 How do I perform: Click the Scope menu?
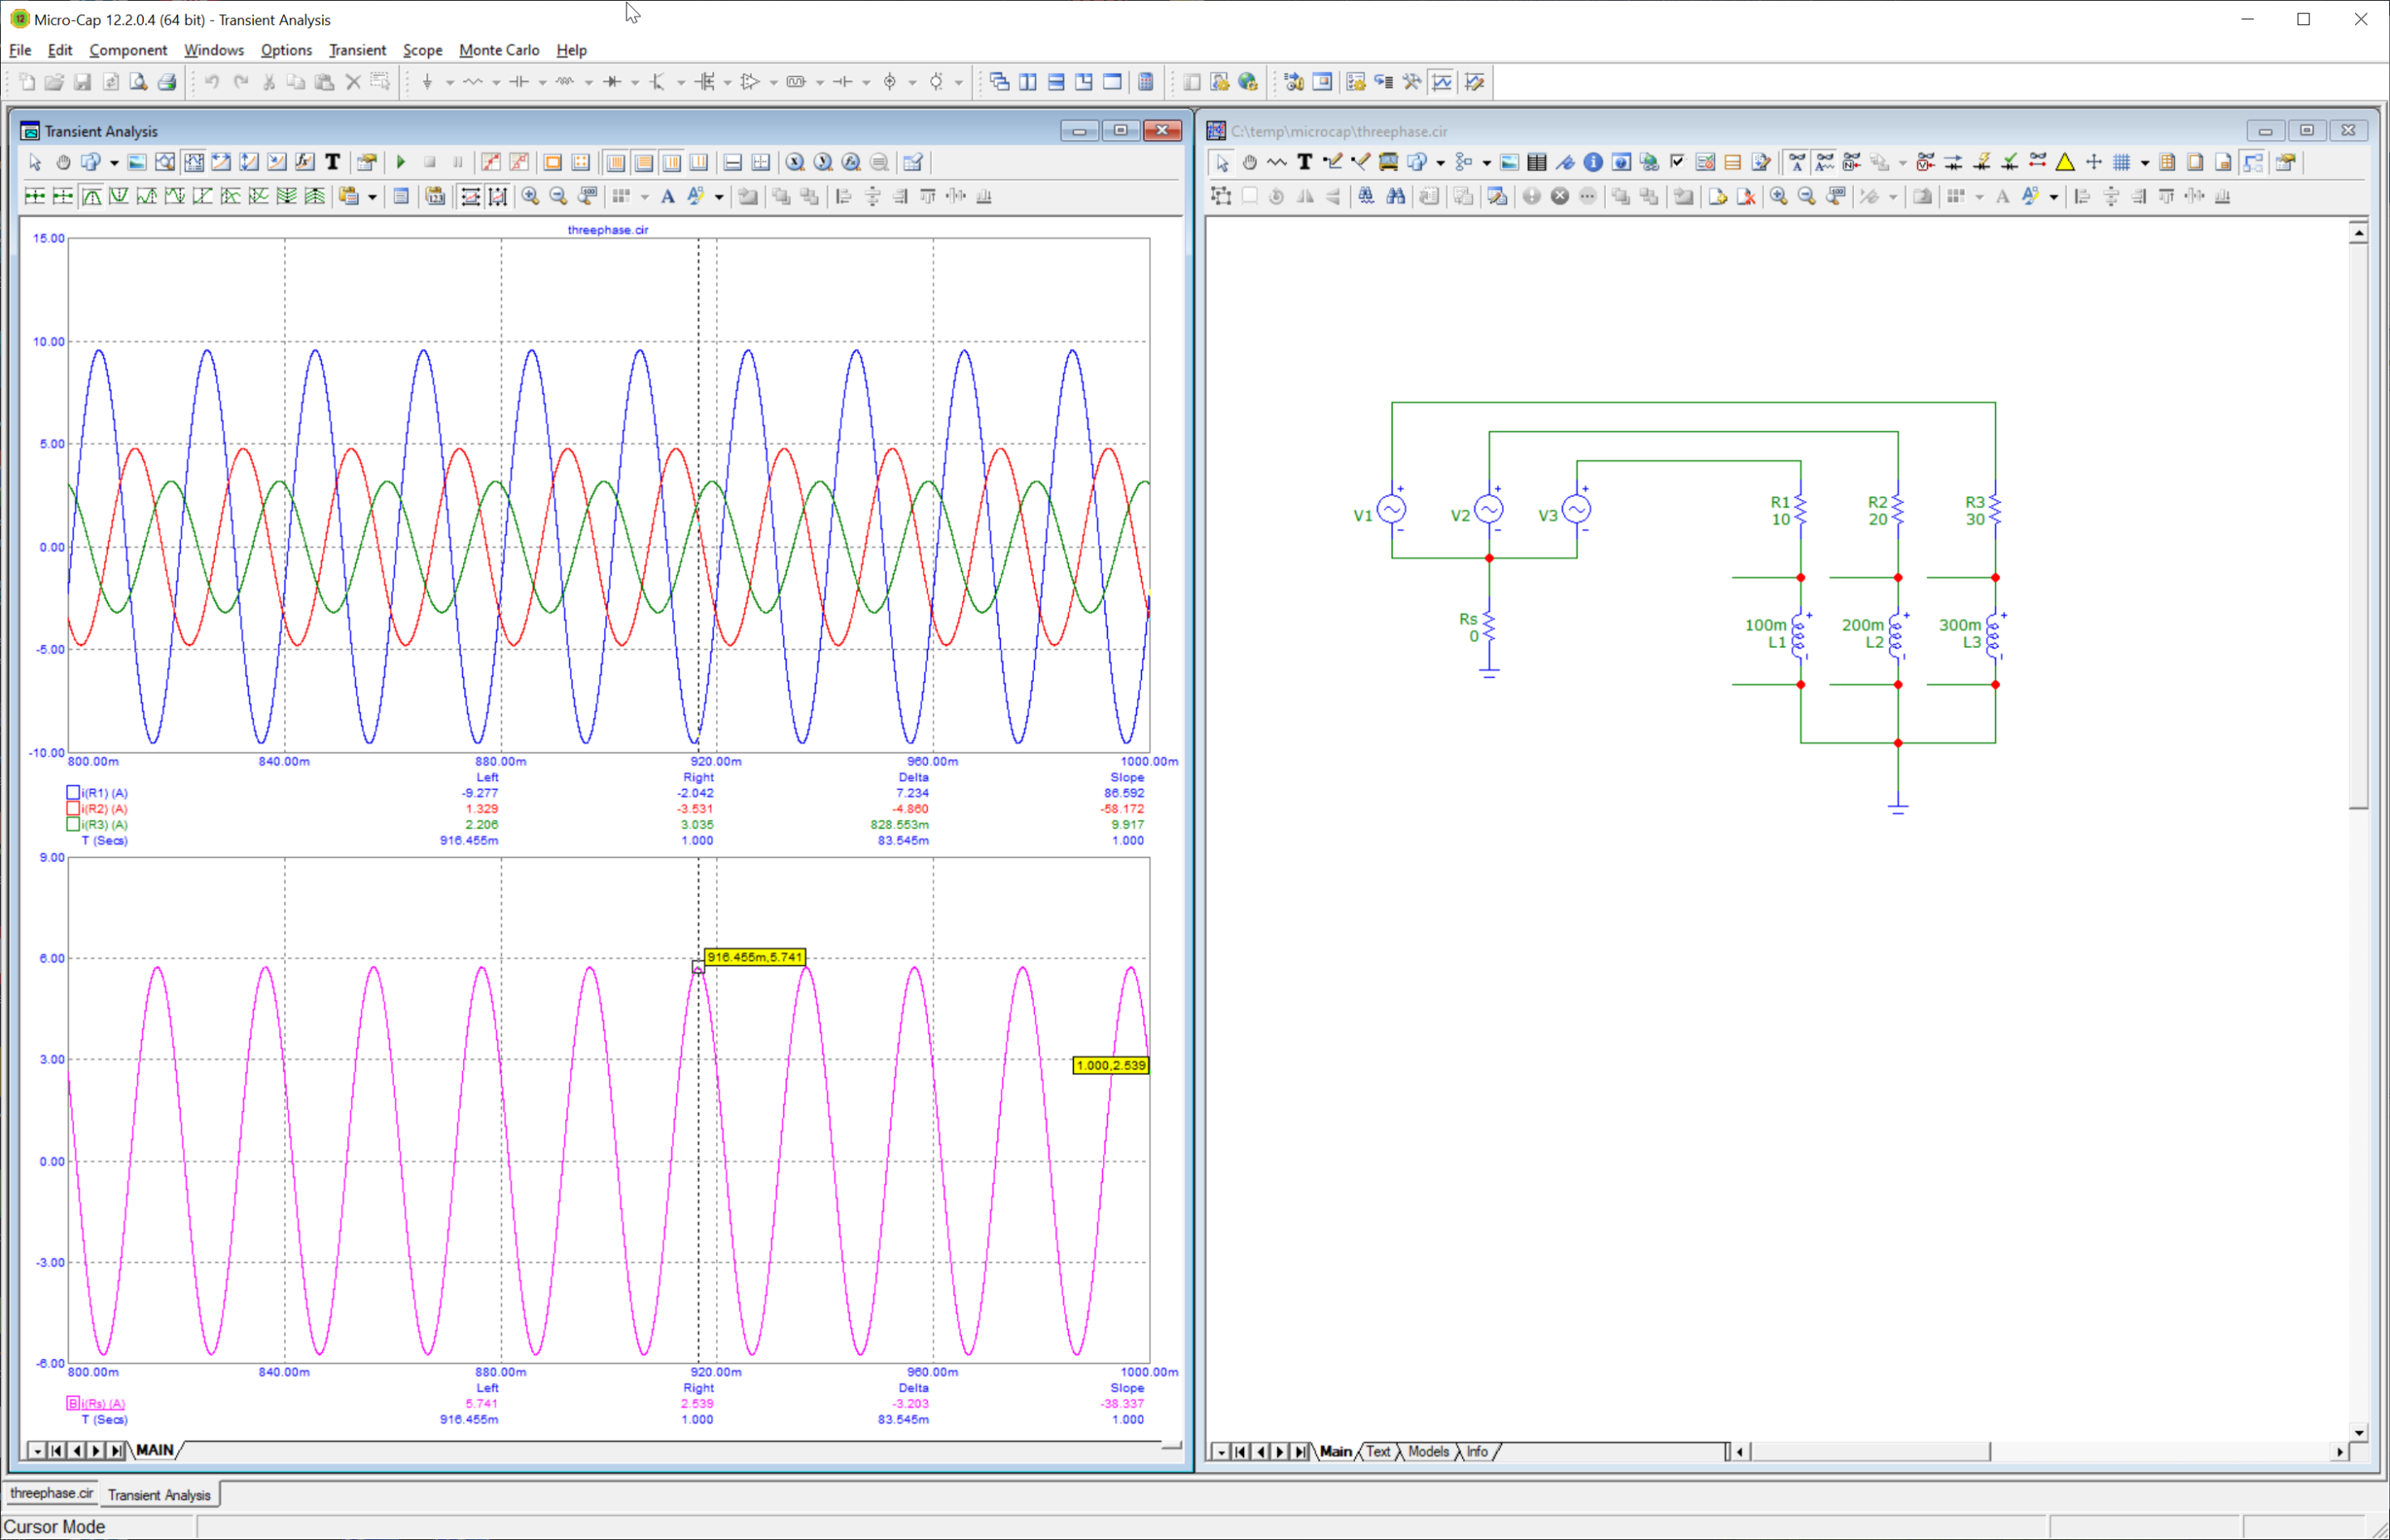tap(422, 50)
